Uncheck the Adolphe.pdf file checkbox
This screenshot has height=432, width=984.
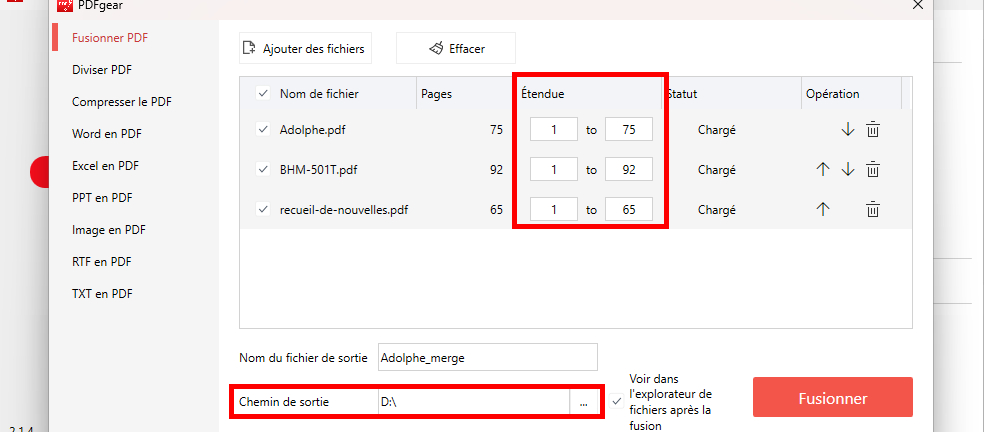[x=262, y=130]
